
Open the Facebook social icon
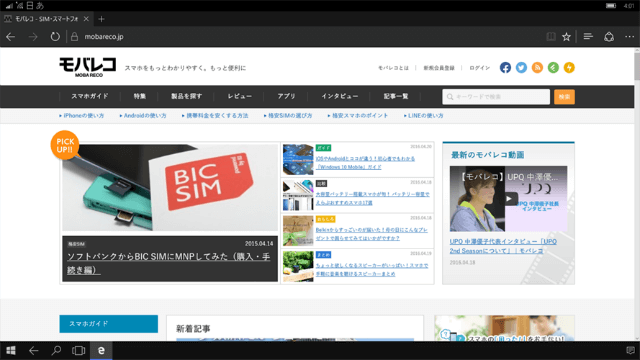(x=505, y=68)
